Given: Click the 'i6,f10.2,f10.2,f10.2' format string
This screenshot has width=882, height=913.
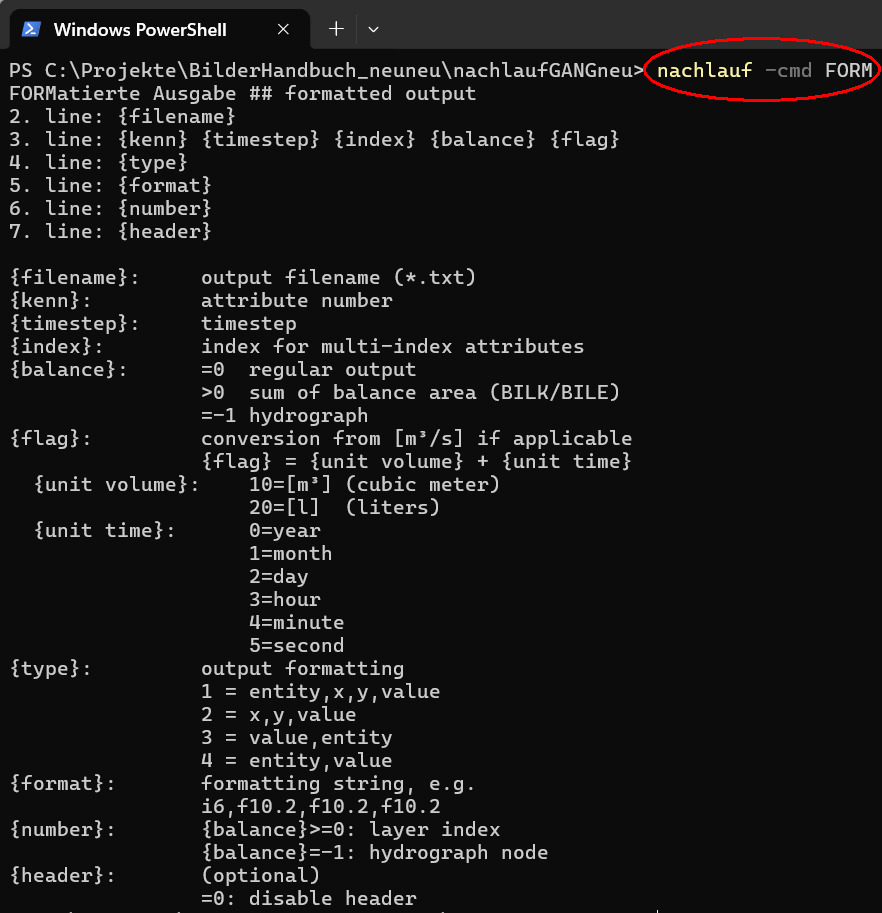Looking at the screenshot, I should coord(321,806).
